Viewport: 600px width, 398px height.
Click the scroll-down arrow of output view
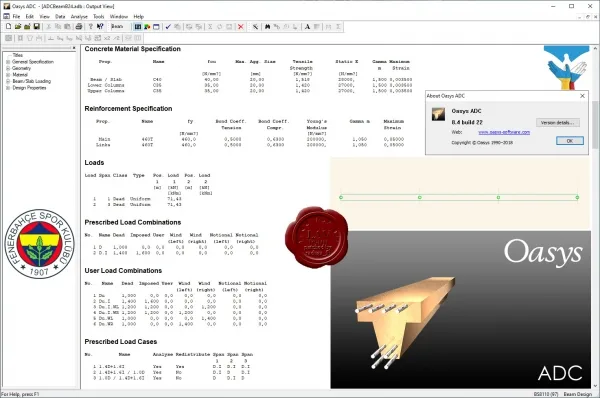[595, 386]
